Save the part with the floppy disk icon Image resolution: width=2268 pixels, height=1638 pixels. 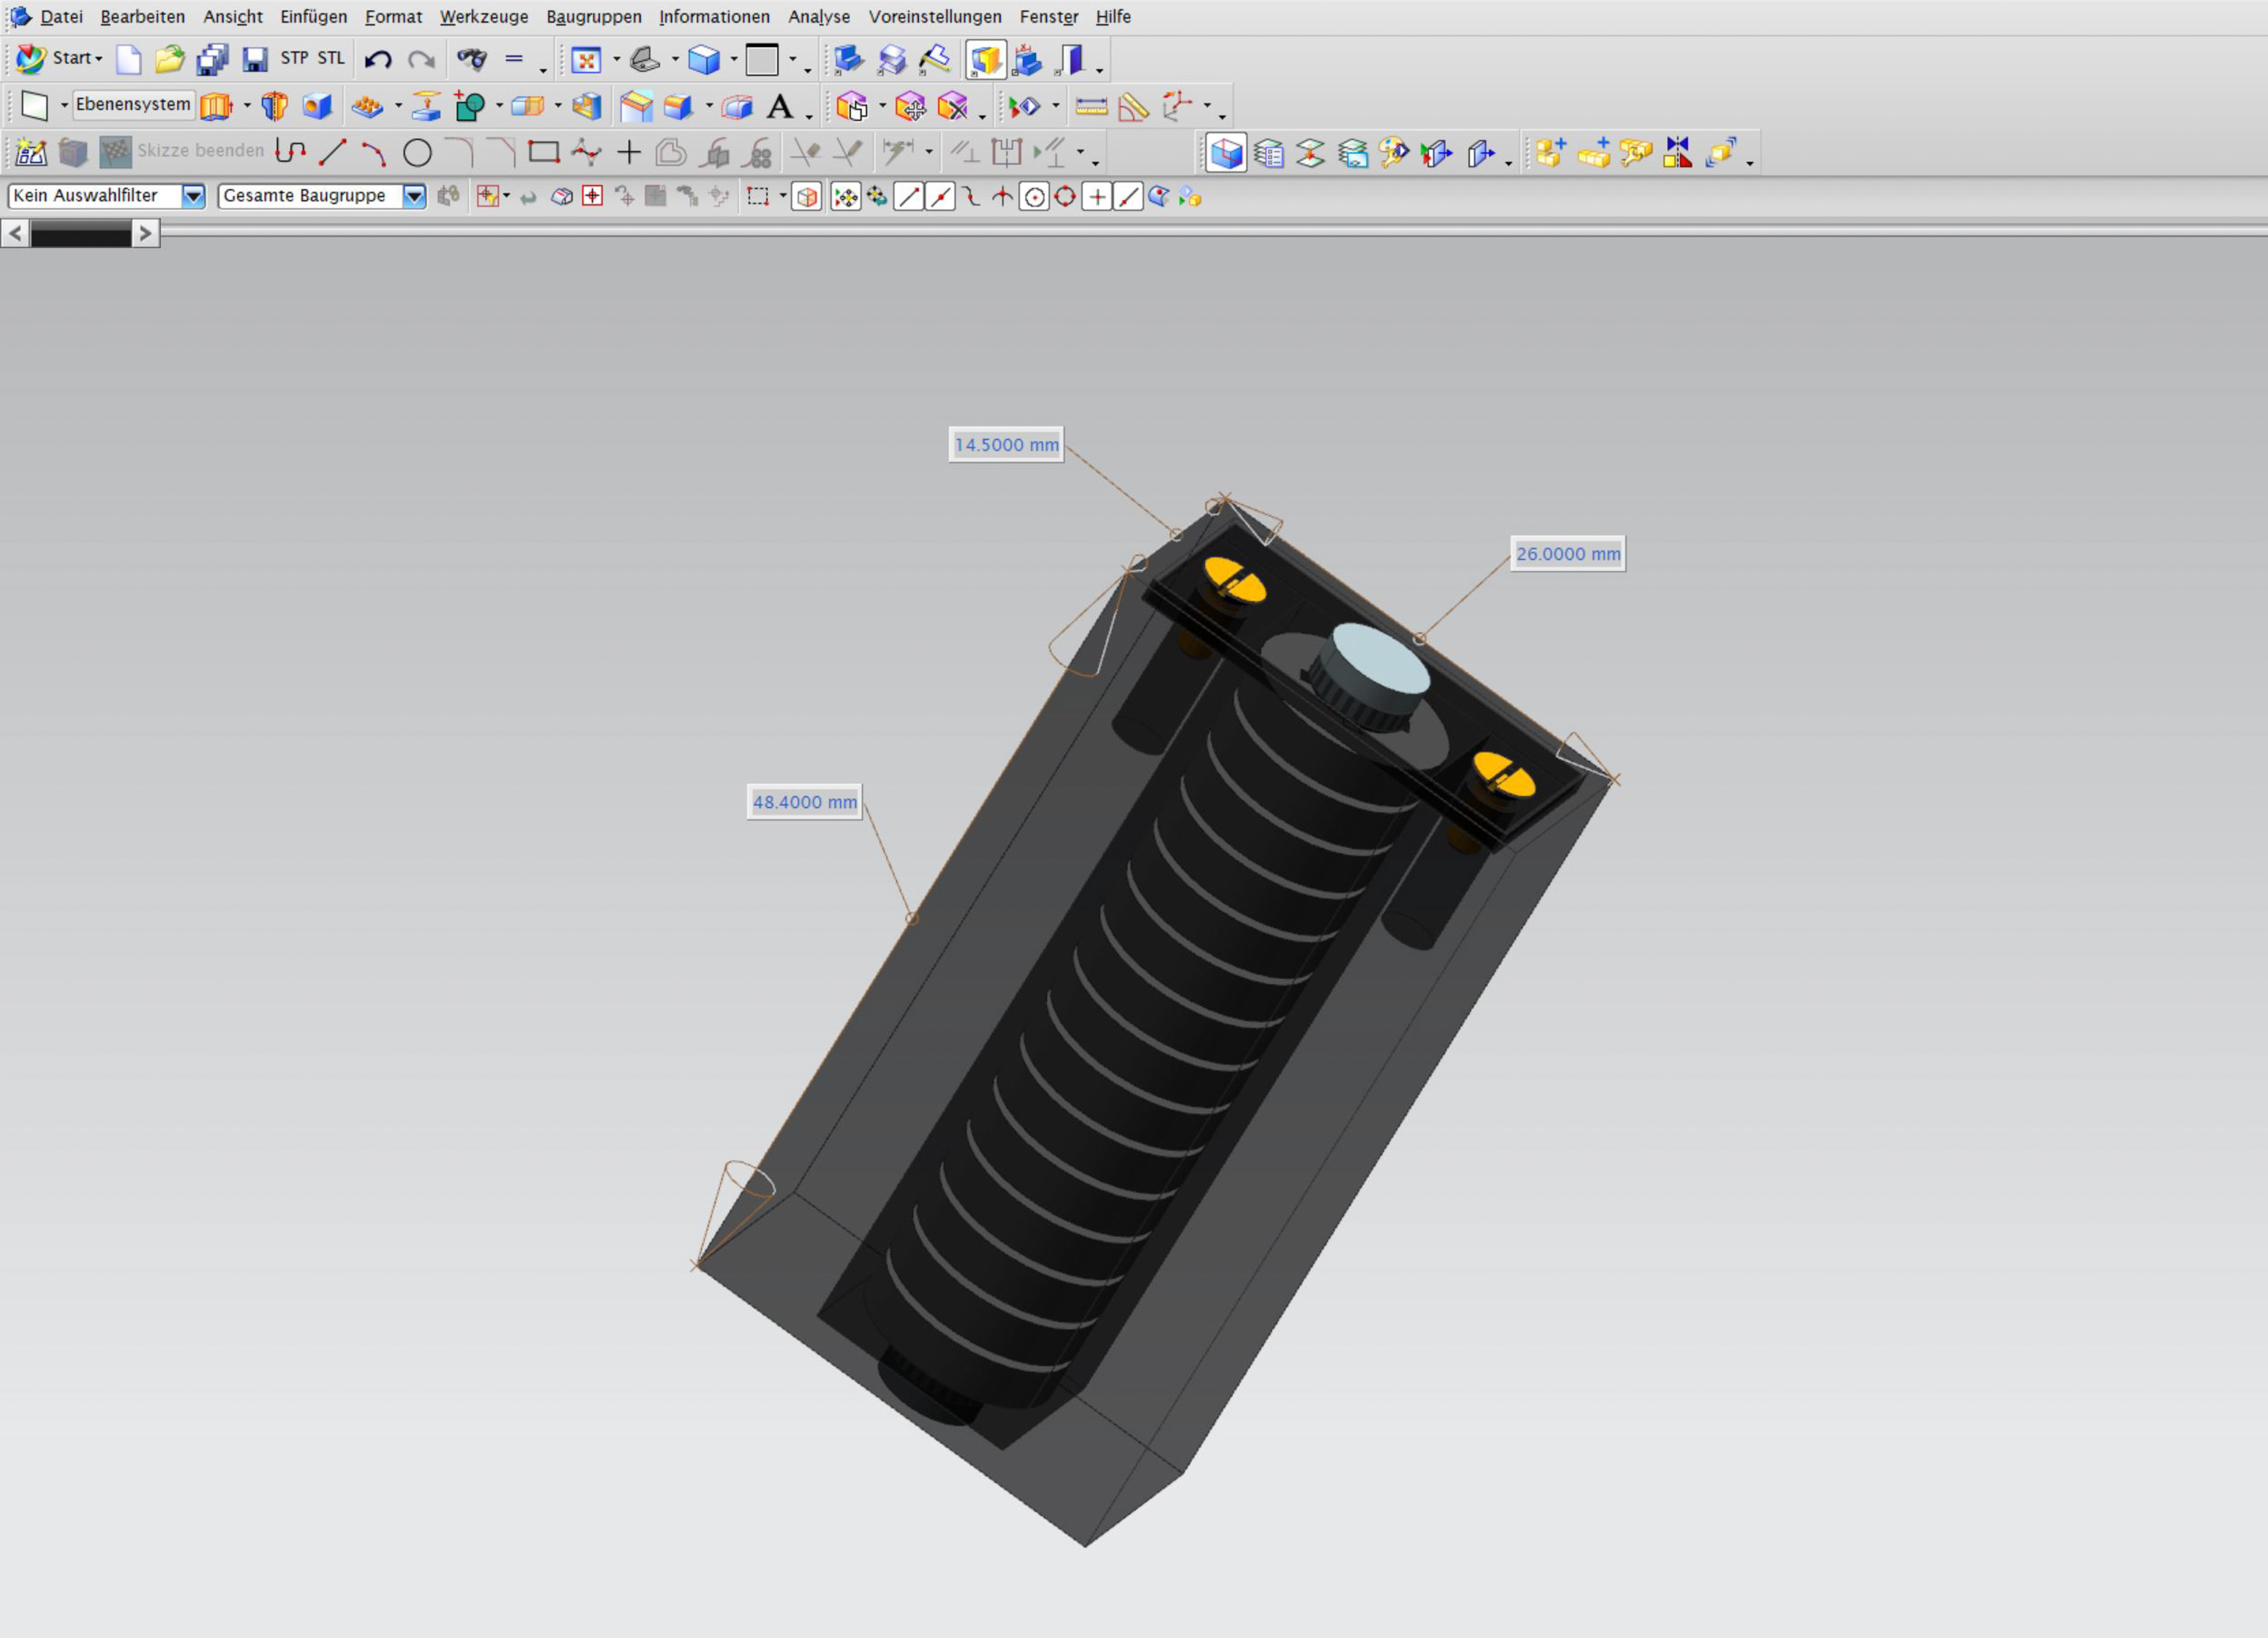pyautogui.click(x=255, y=59)
